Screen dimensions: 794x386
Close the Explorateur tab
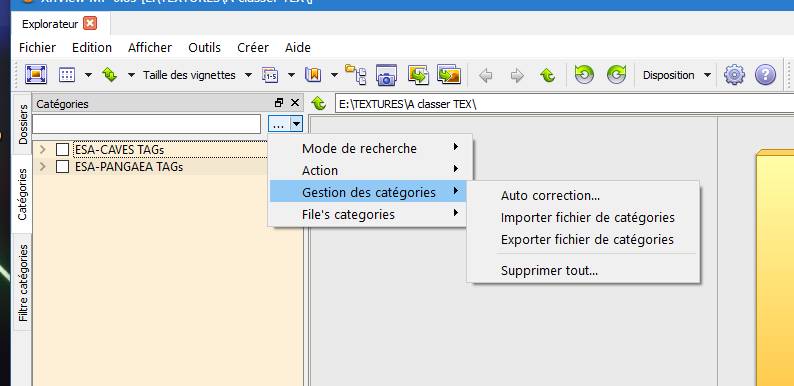tap(90, 23)
